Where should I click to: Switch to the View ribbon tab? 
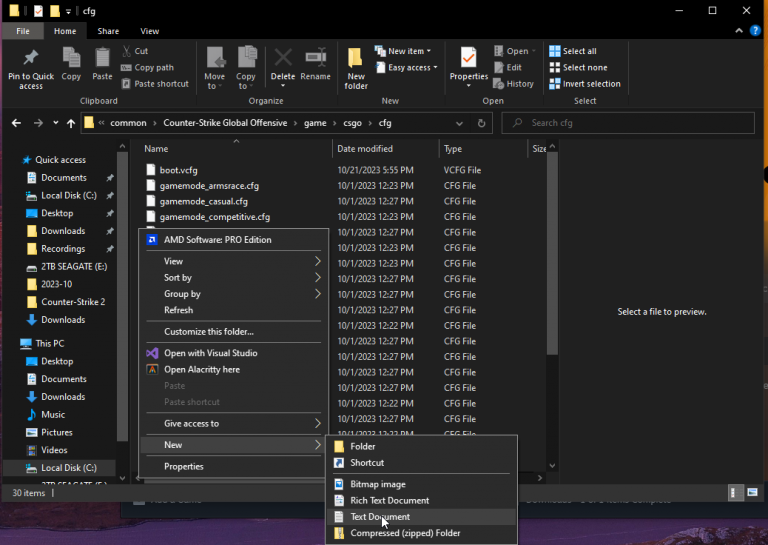coord(149,31)
